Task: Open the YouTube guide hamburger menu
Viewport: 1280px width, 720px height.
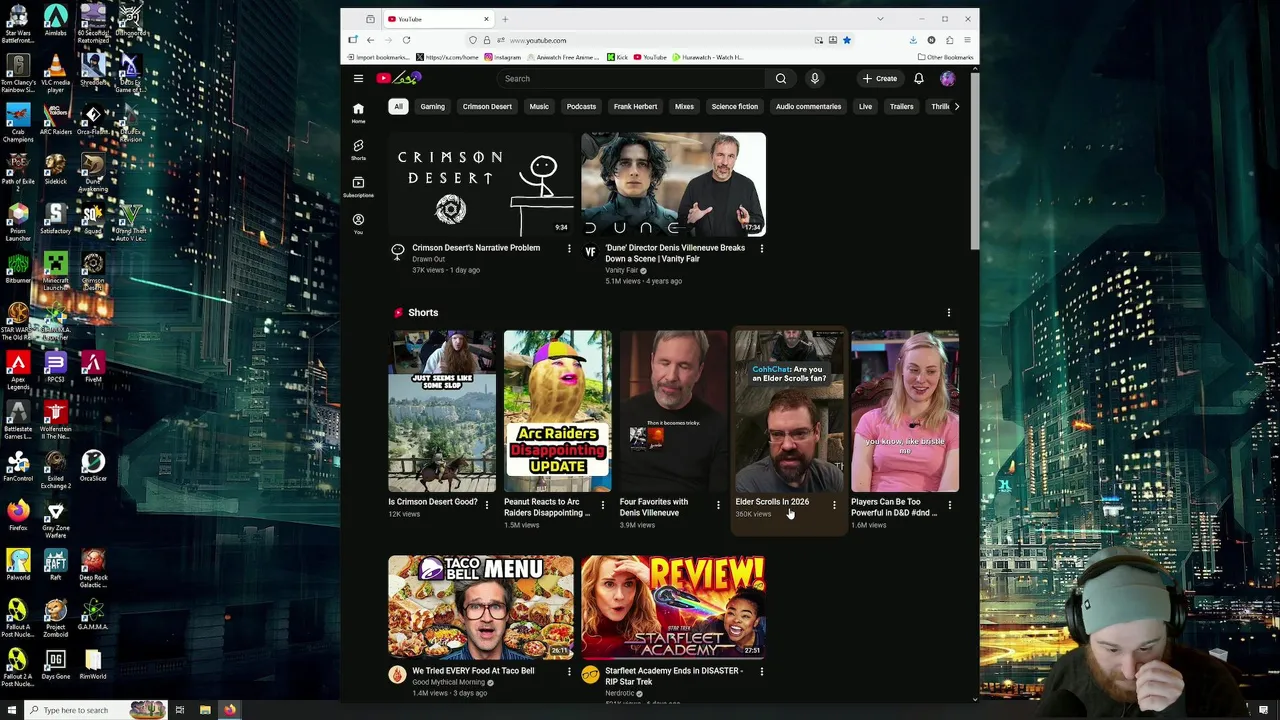Action: point(358,79)
